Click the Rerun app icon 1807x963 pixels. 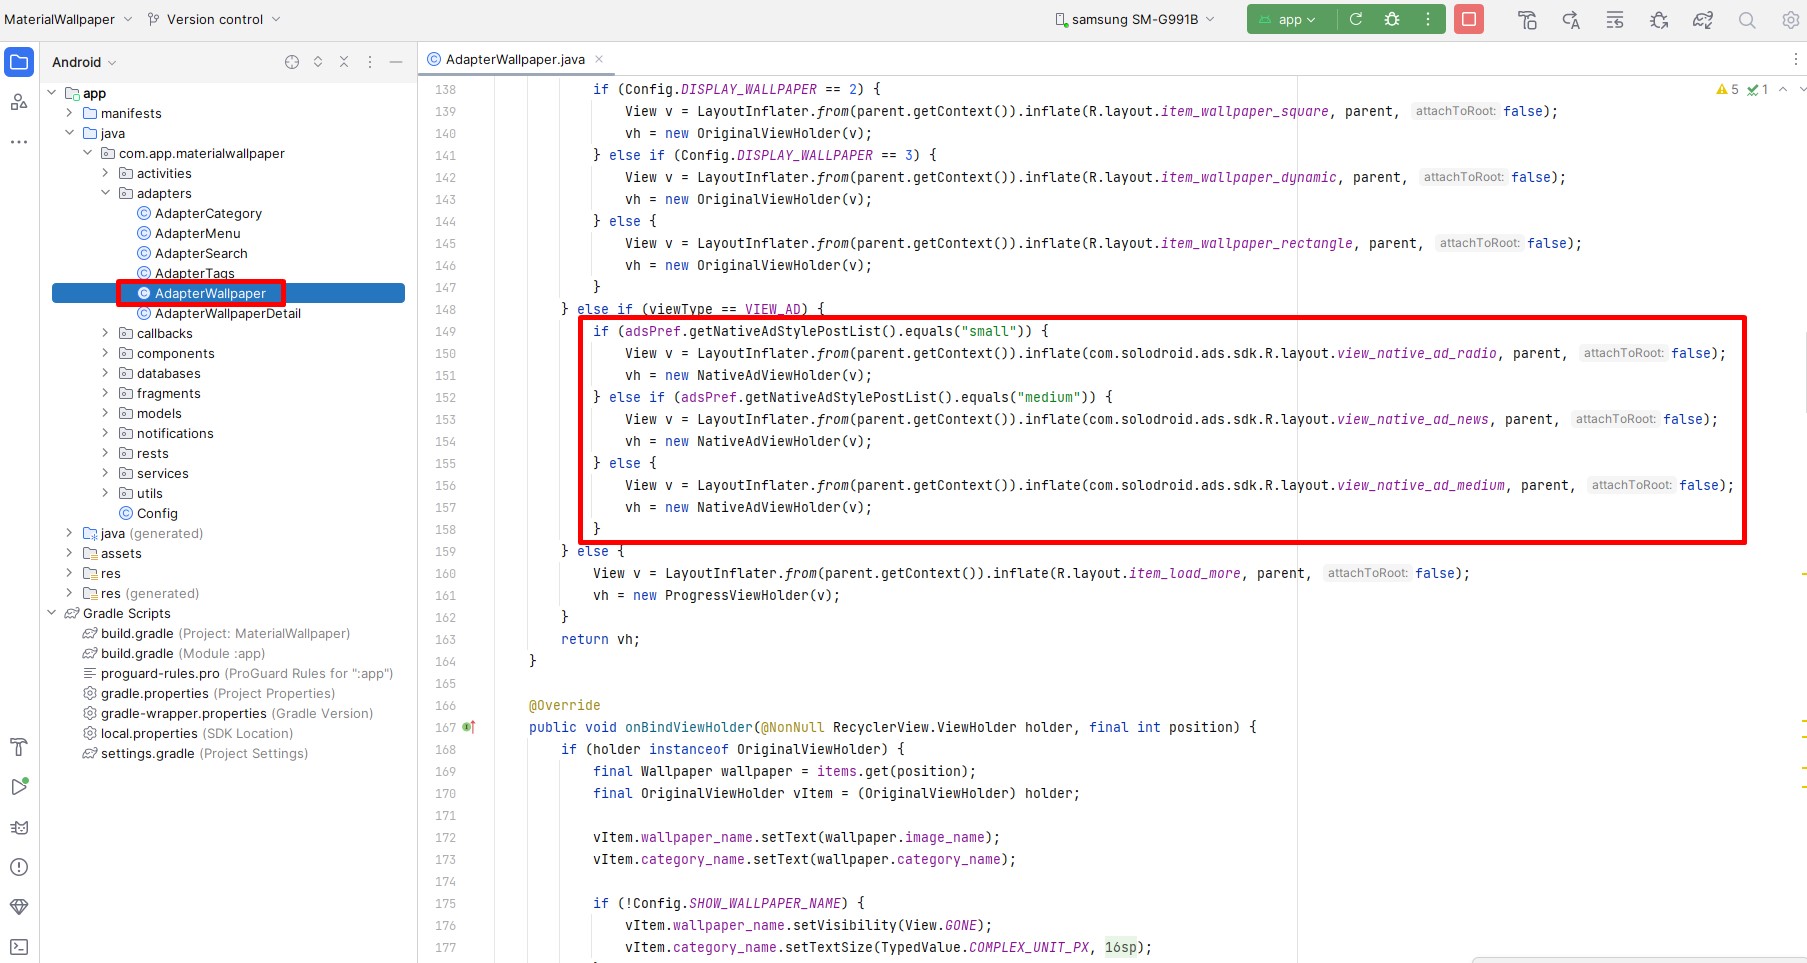(1356, 19)
